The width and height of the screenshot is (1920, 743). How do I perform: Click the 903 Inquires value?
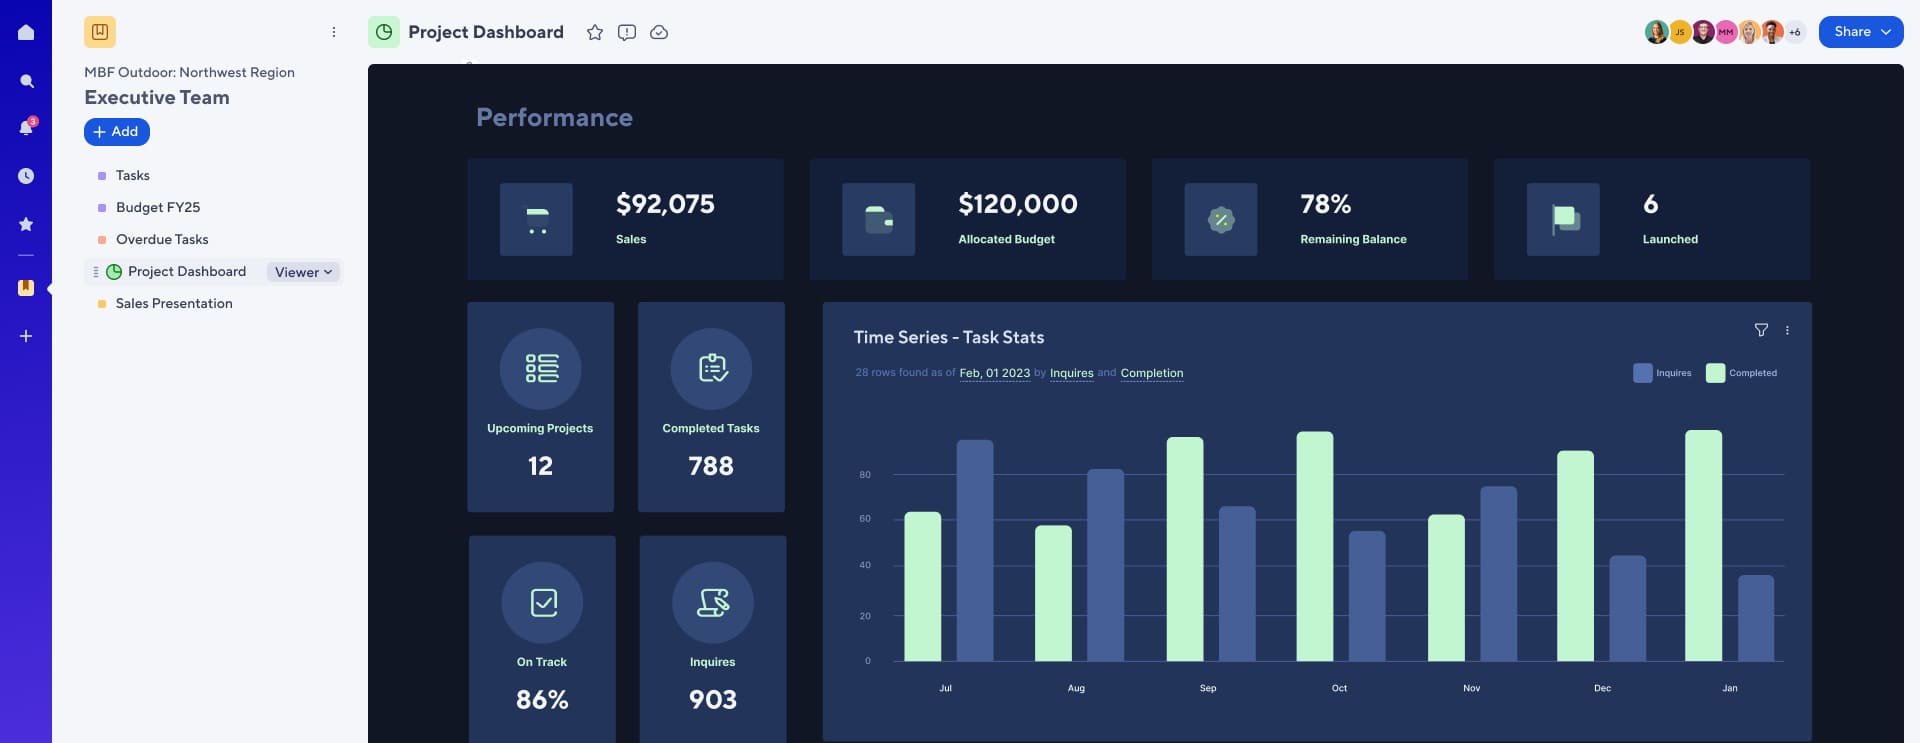pyautogui.click(x=713, y=700)
